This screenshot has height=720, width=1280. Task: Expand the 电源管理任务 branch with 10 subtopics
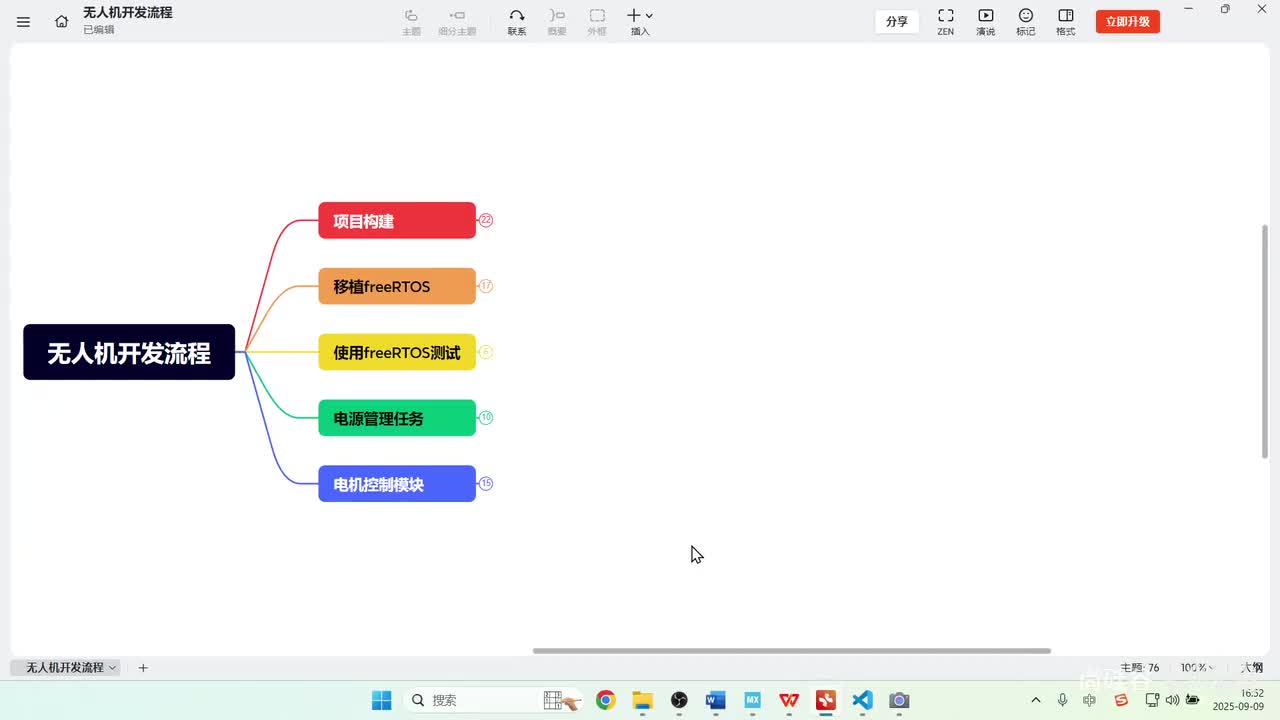[486, 417]
